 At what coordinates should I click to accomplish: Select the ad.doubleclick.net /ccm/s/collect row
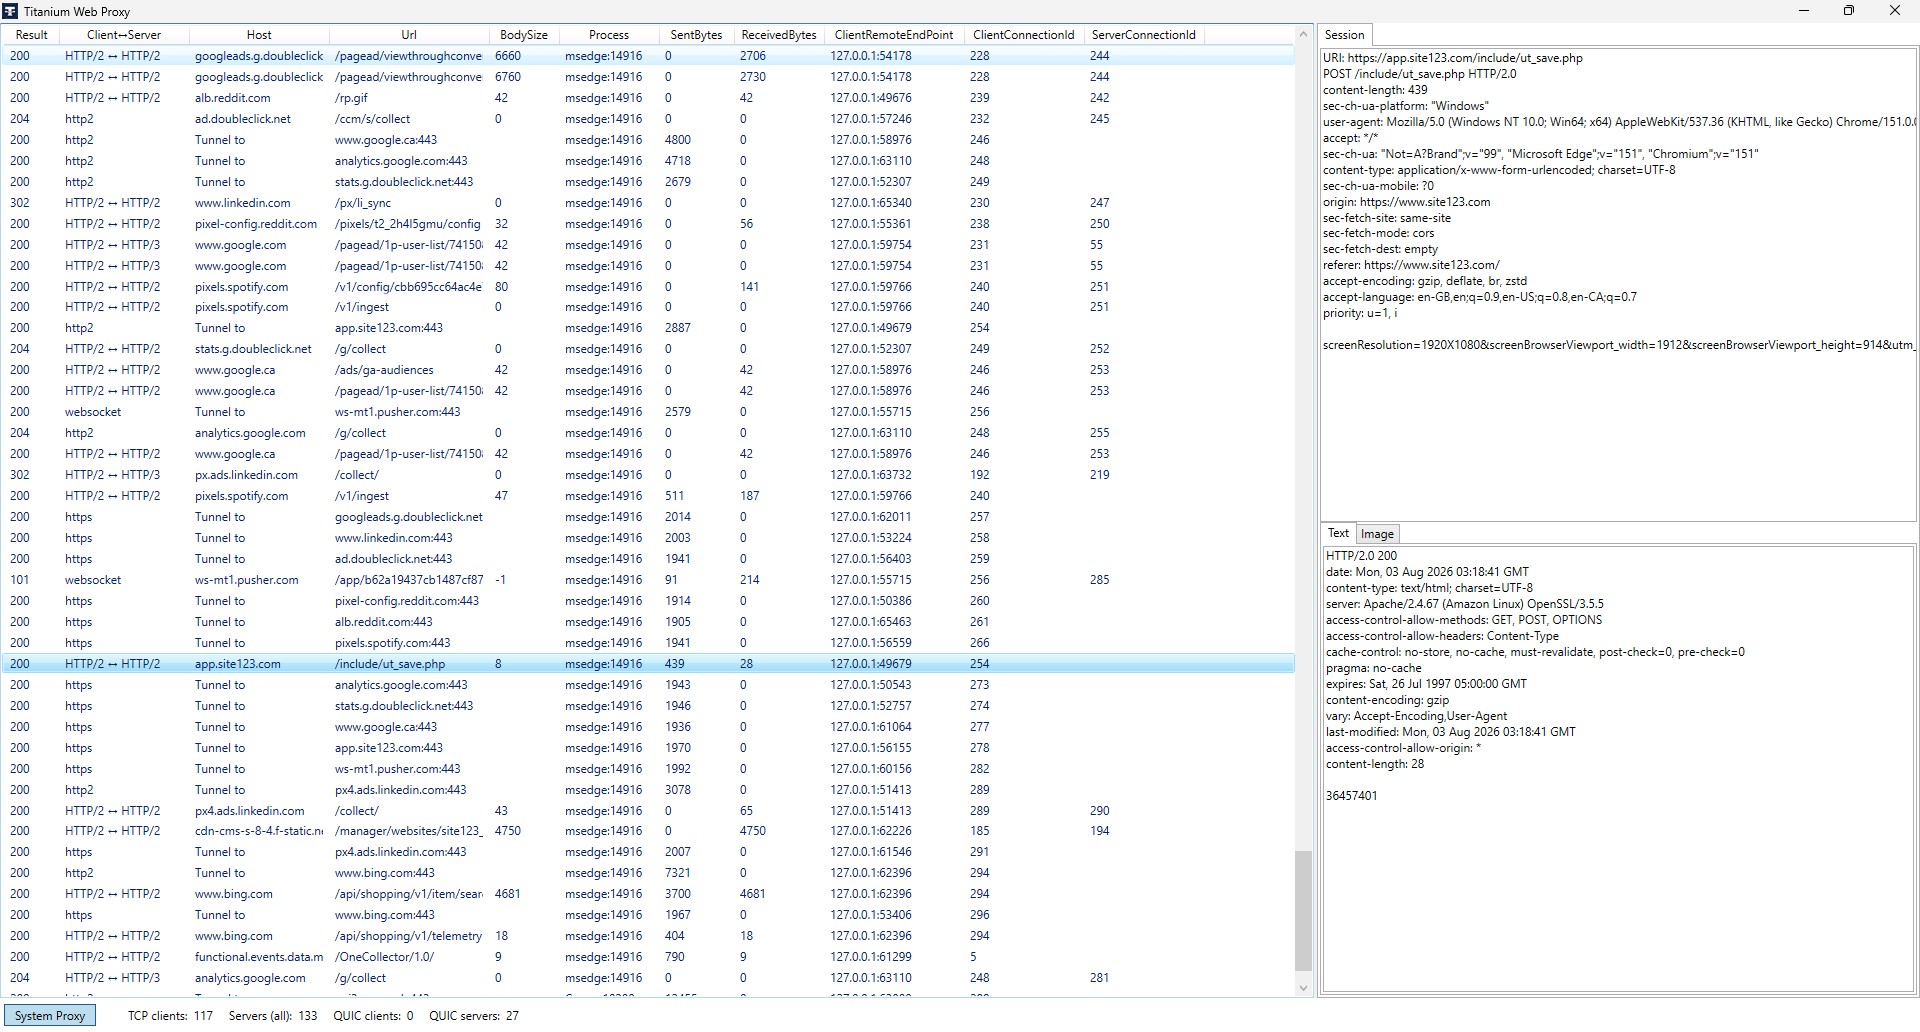coord(648,119)
